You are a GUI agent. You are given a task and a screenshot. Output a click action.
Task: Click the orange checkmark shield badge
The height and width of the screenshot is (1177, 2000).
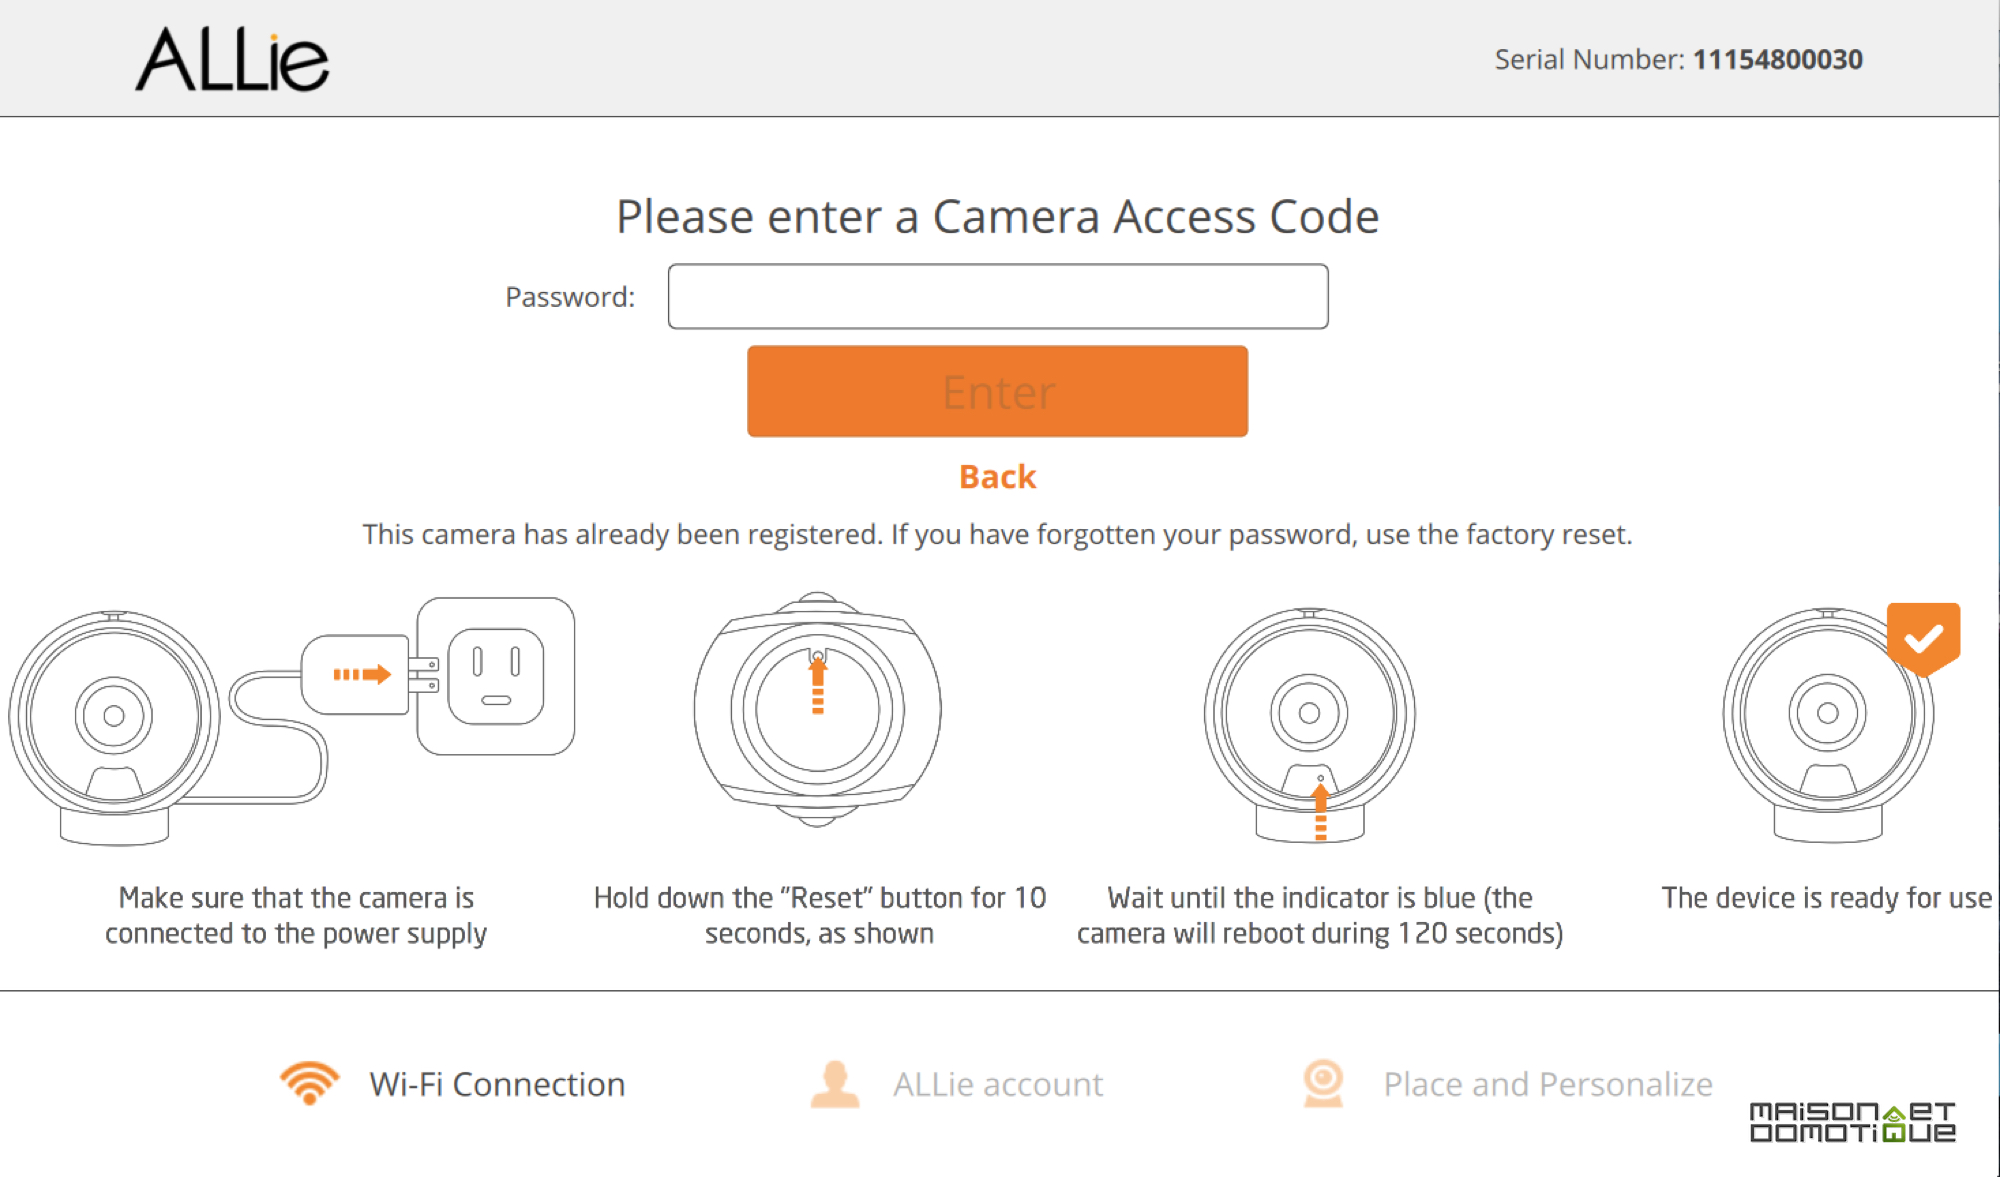tap(1923, 639)
